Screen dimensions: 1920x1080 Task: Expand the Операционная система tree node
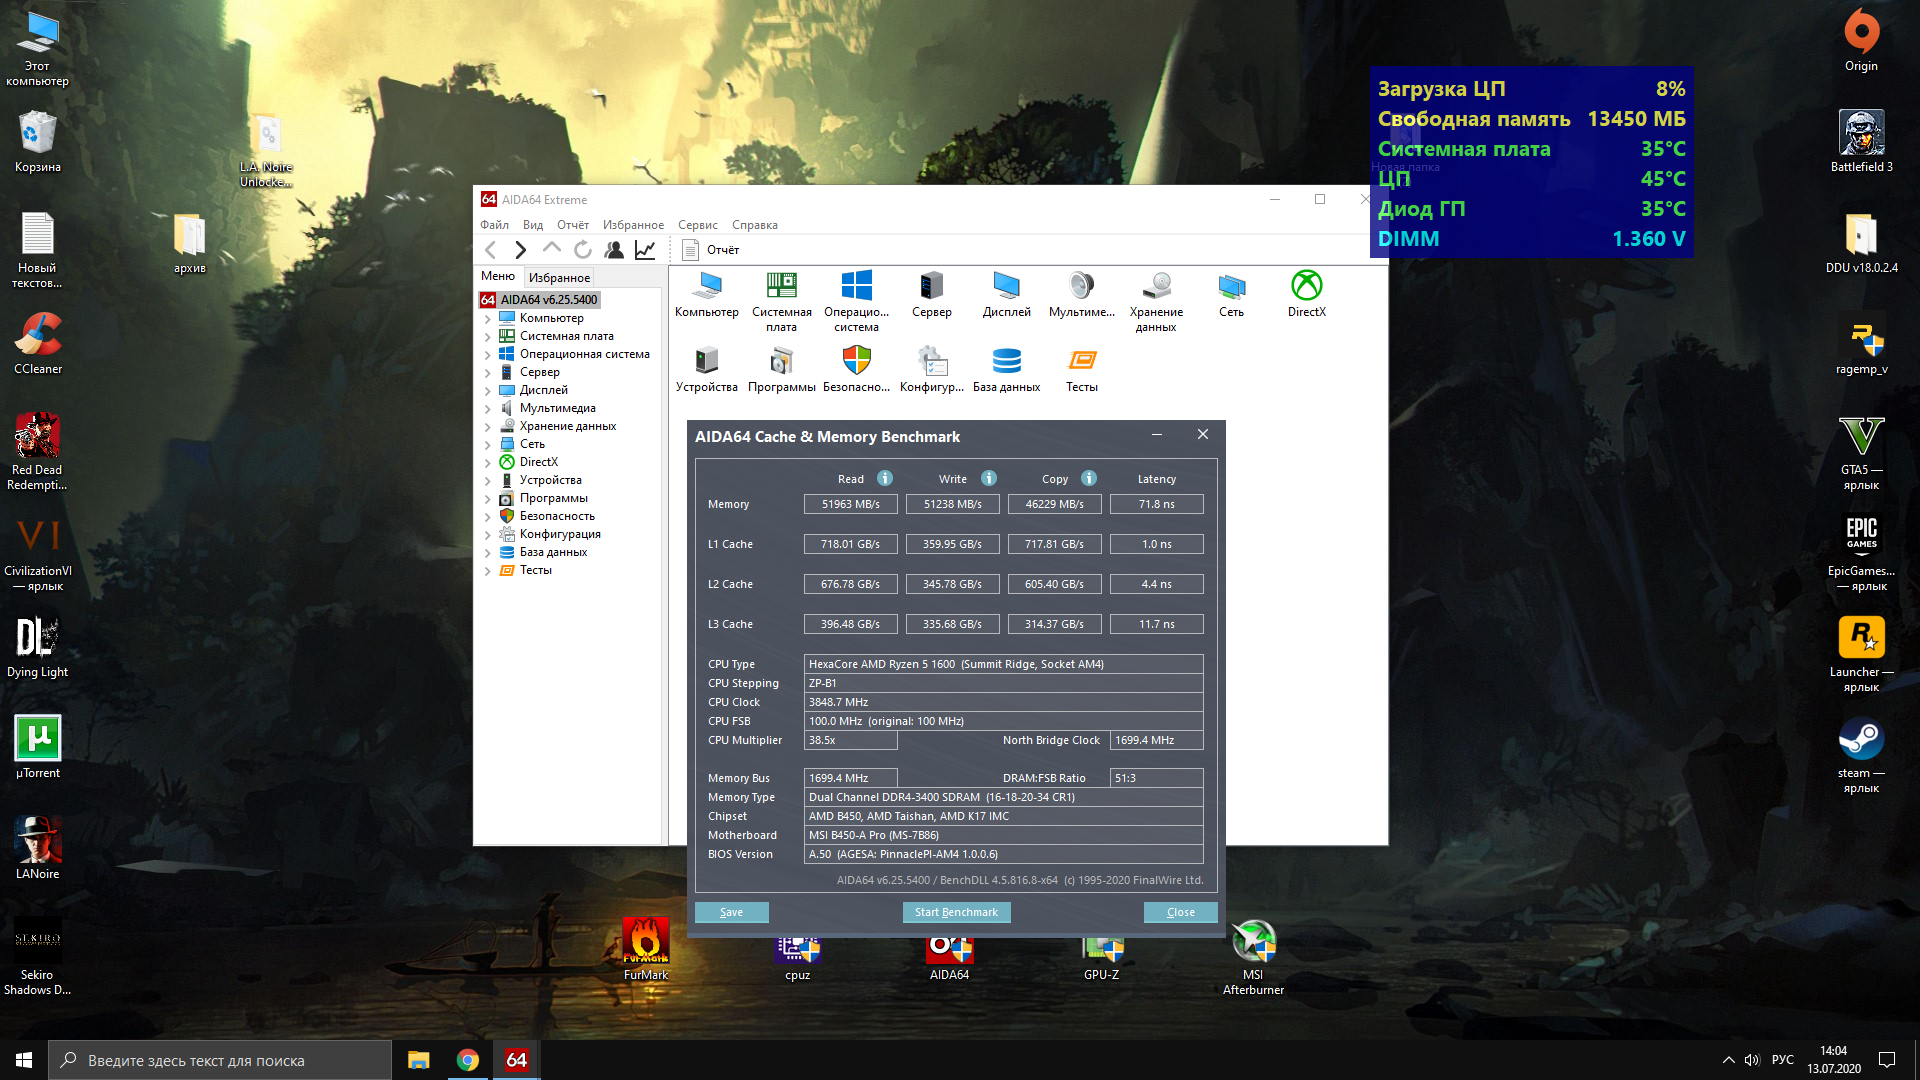488,355
